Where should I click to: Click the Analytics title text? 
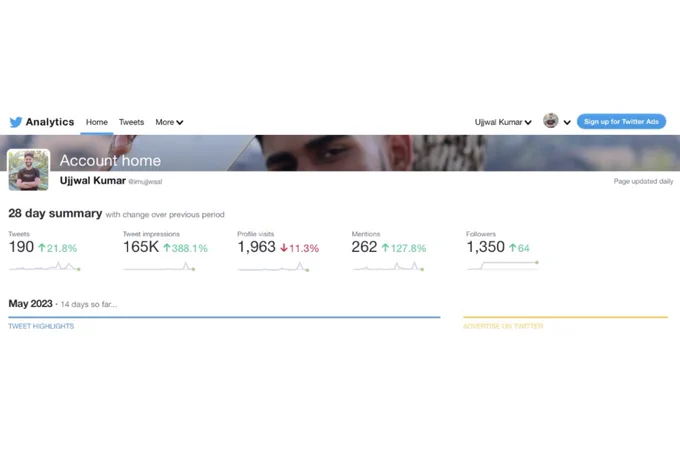(50, 122)
